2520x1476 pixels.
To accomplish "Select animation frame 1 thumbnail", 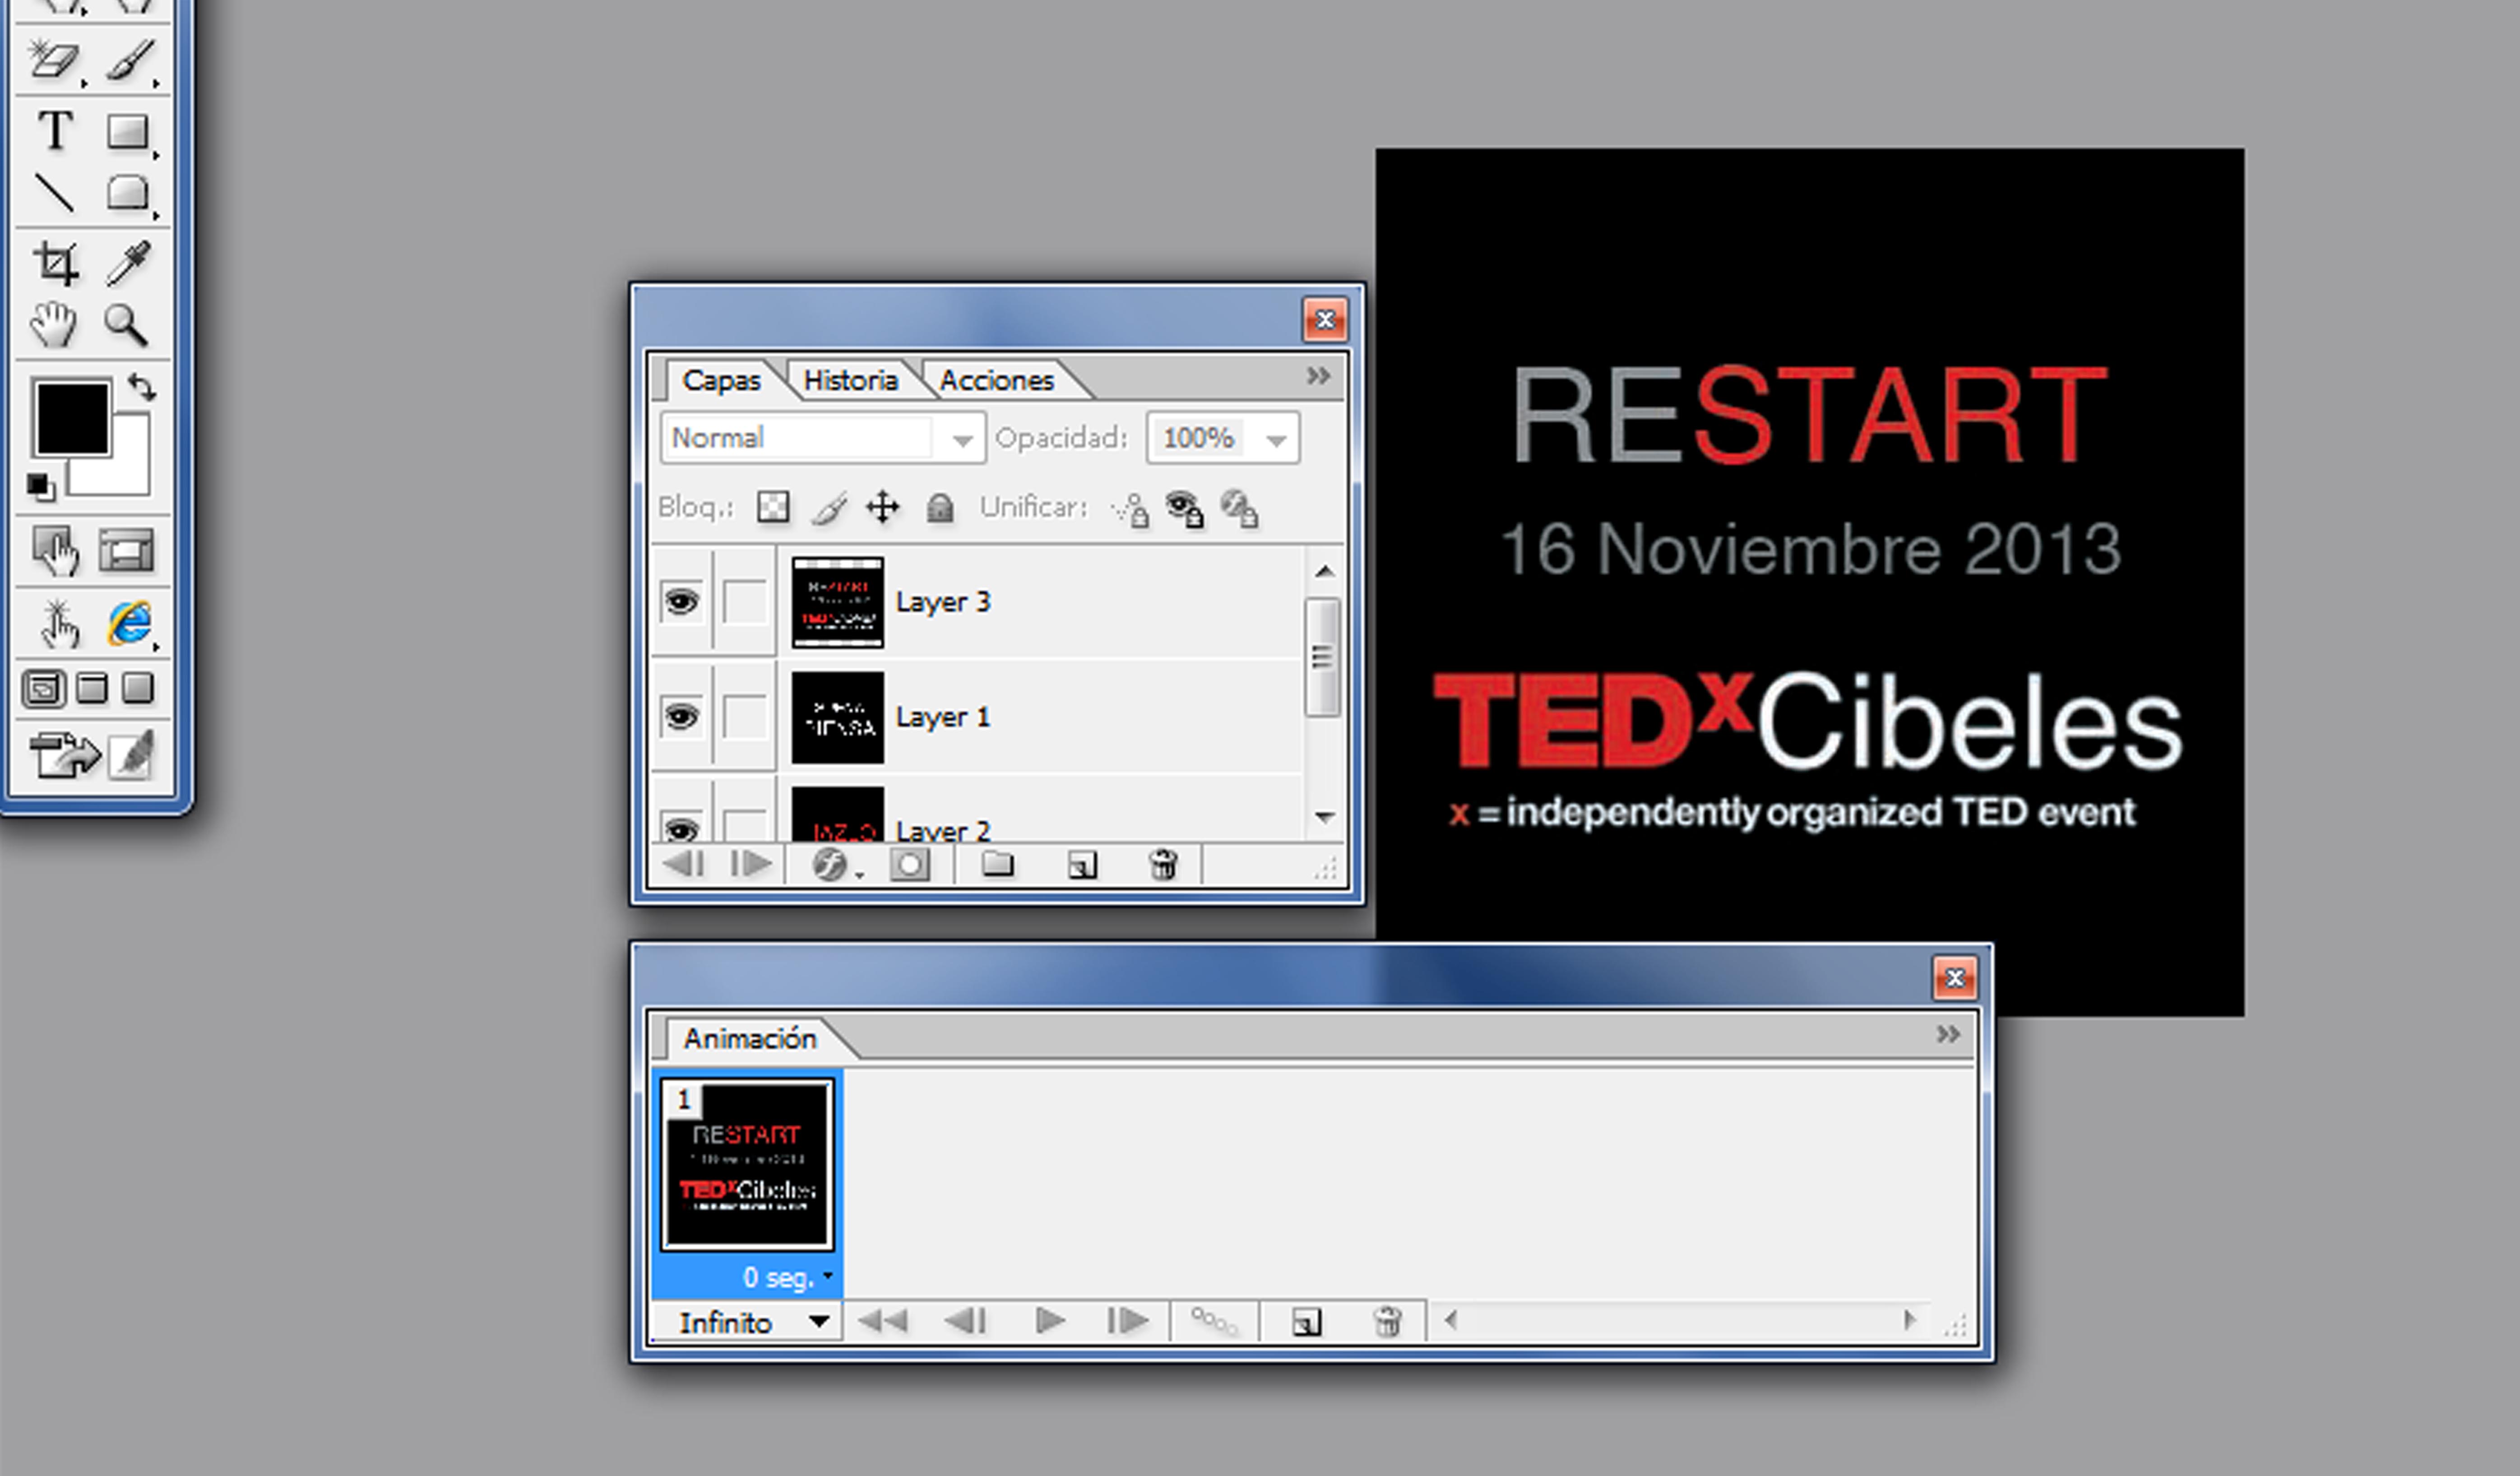I will (747, 1165).
